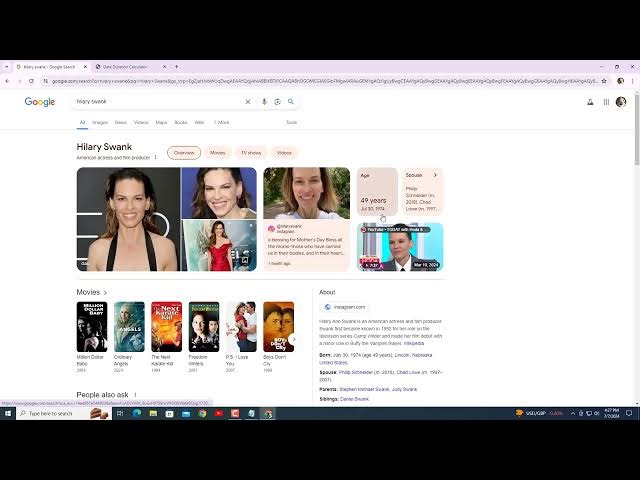Open Microsoft Edge from the taskbar
This screenshot has width=640, height=480.
click(x=137, y=413)
